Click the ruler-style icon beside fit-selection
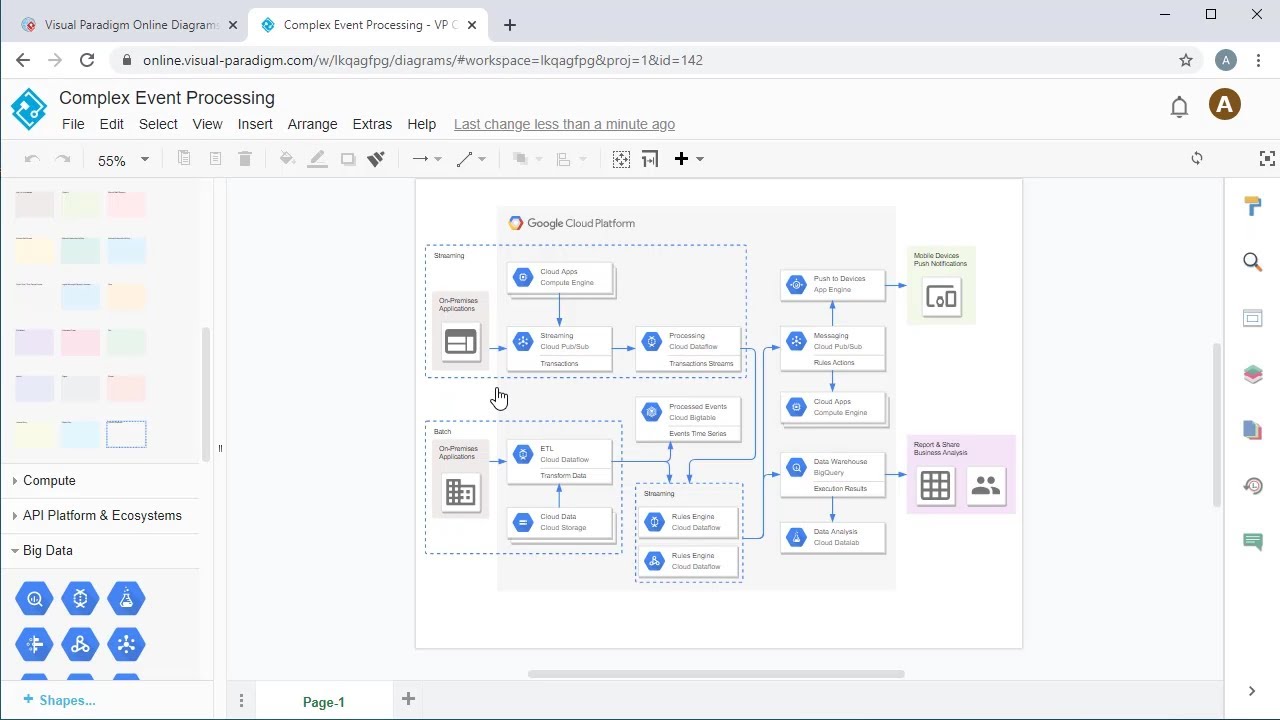This screenshot has height=720, width=1280. (650, 159)
